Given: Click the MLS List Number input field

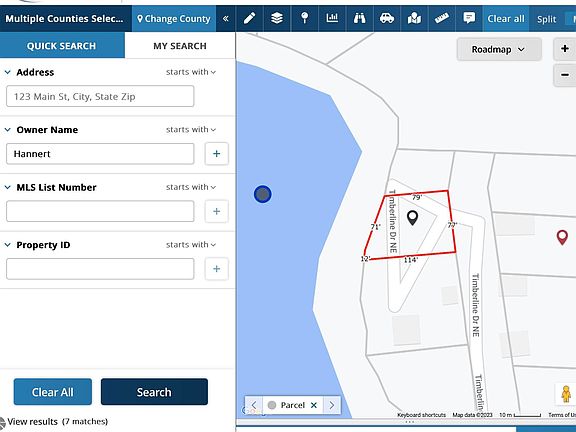Looking at the screenshot, I should (100, 211).
